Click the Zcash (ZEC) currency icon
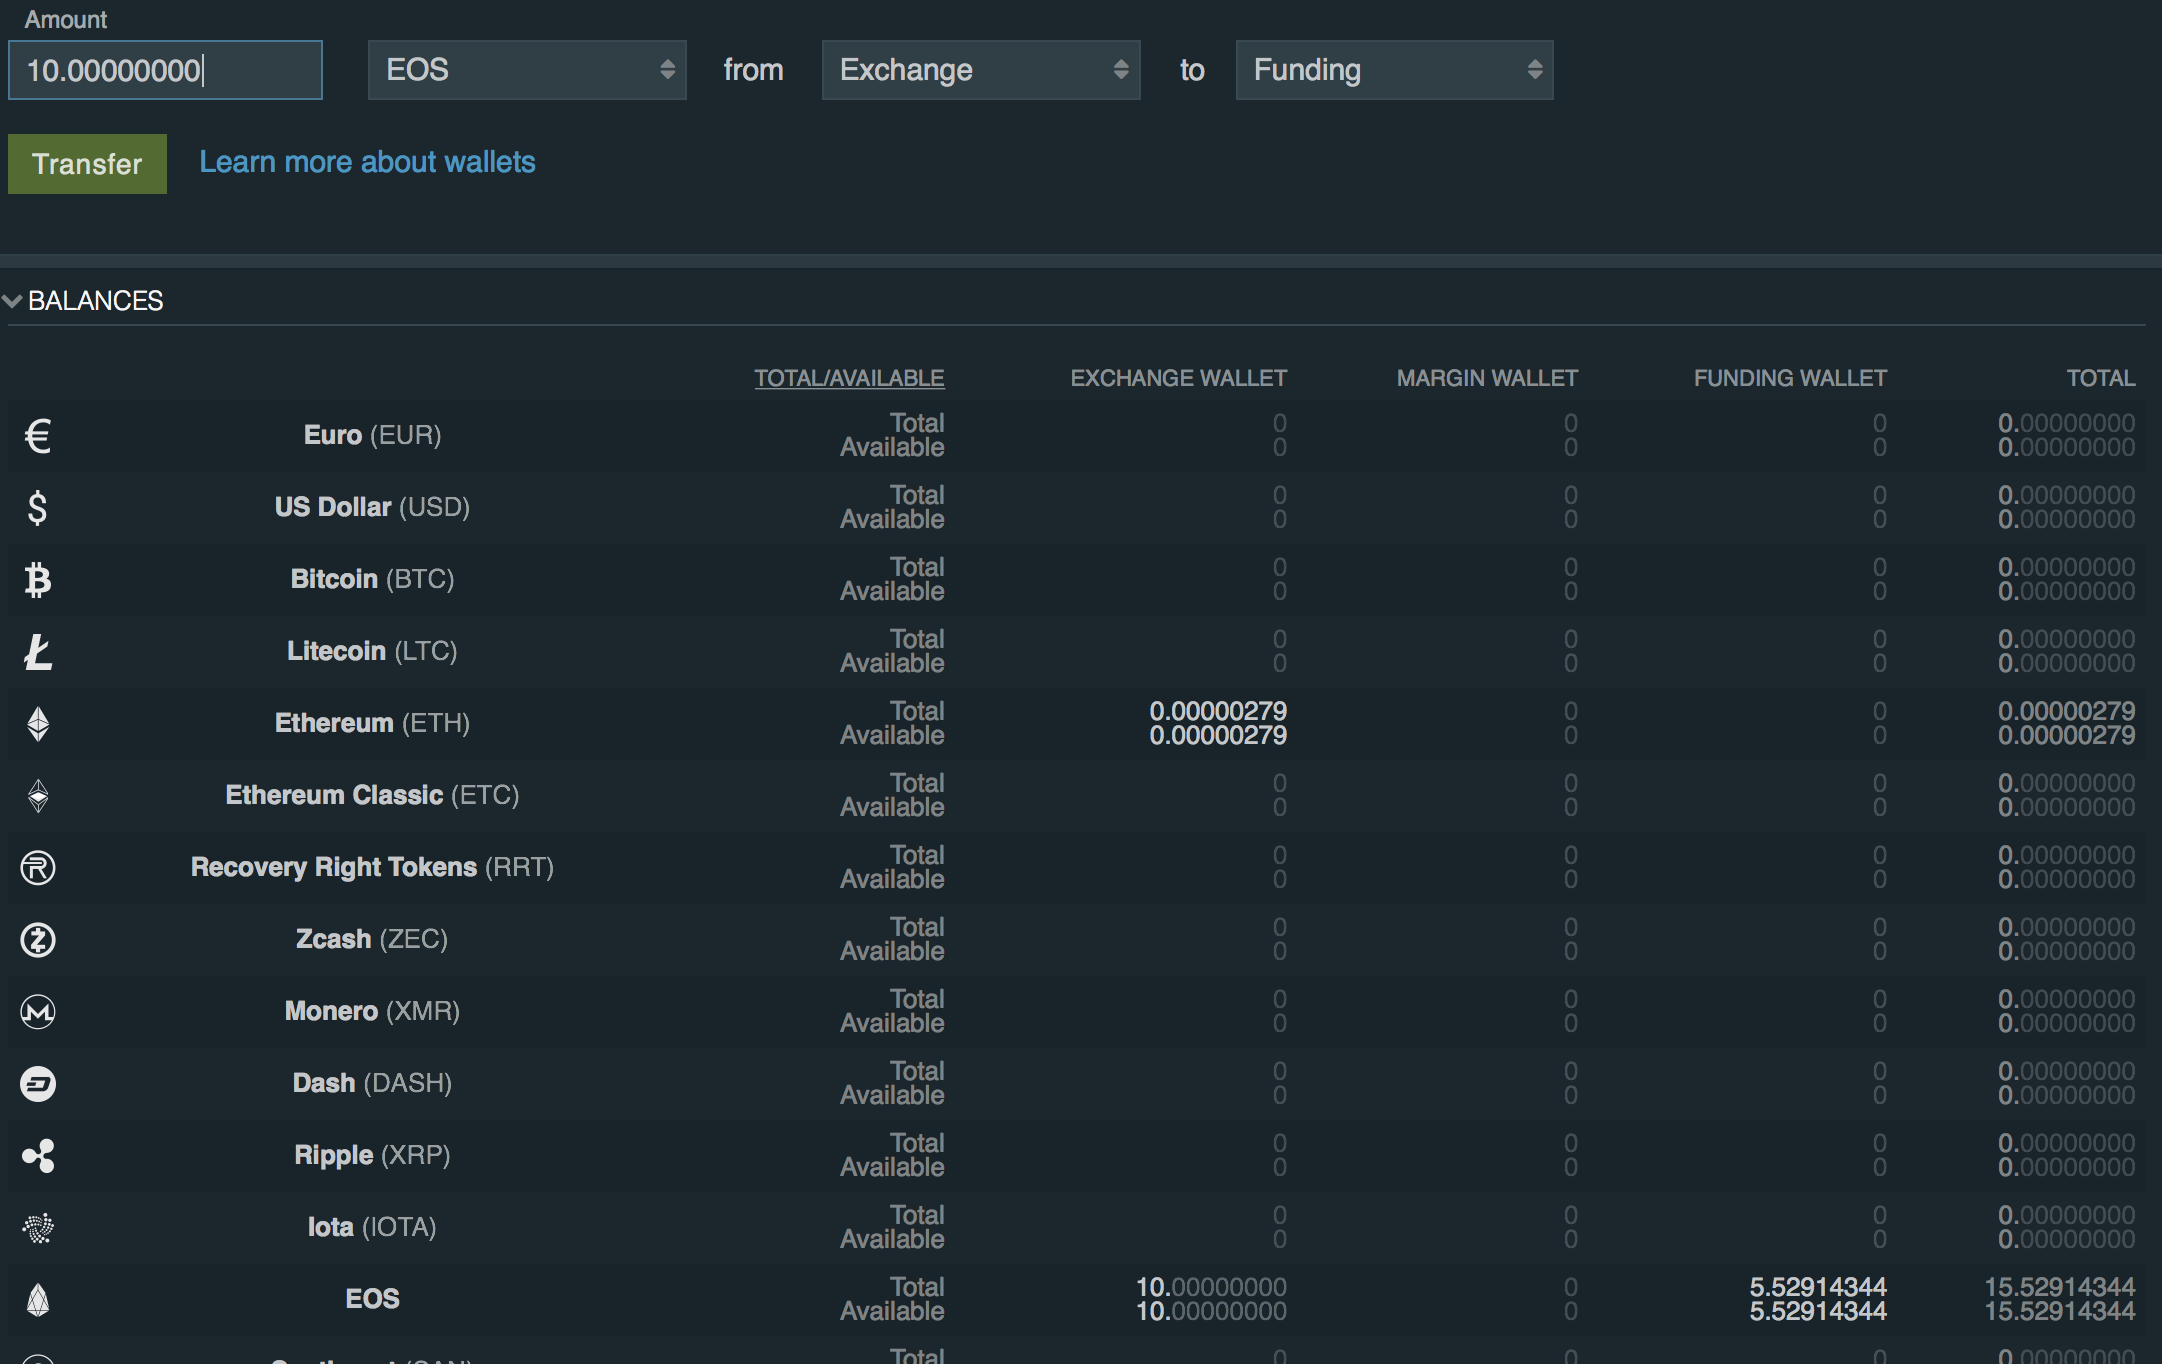 [39, 938]
